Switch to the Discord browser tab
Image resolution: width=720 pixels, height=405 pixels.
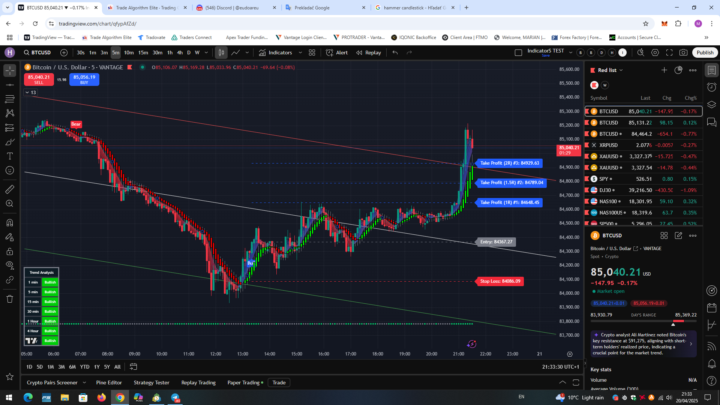pos(236,8)
